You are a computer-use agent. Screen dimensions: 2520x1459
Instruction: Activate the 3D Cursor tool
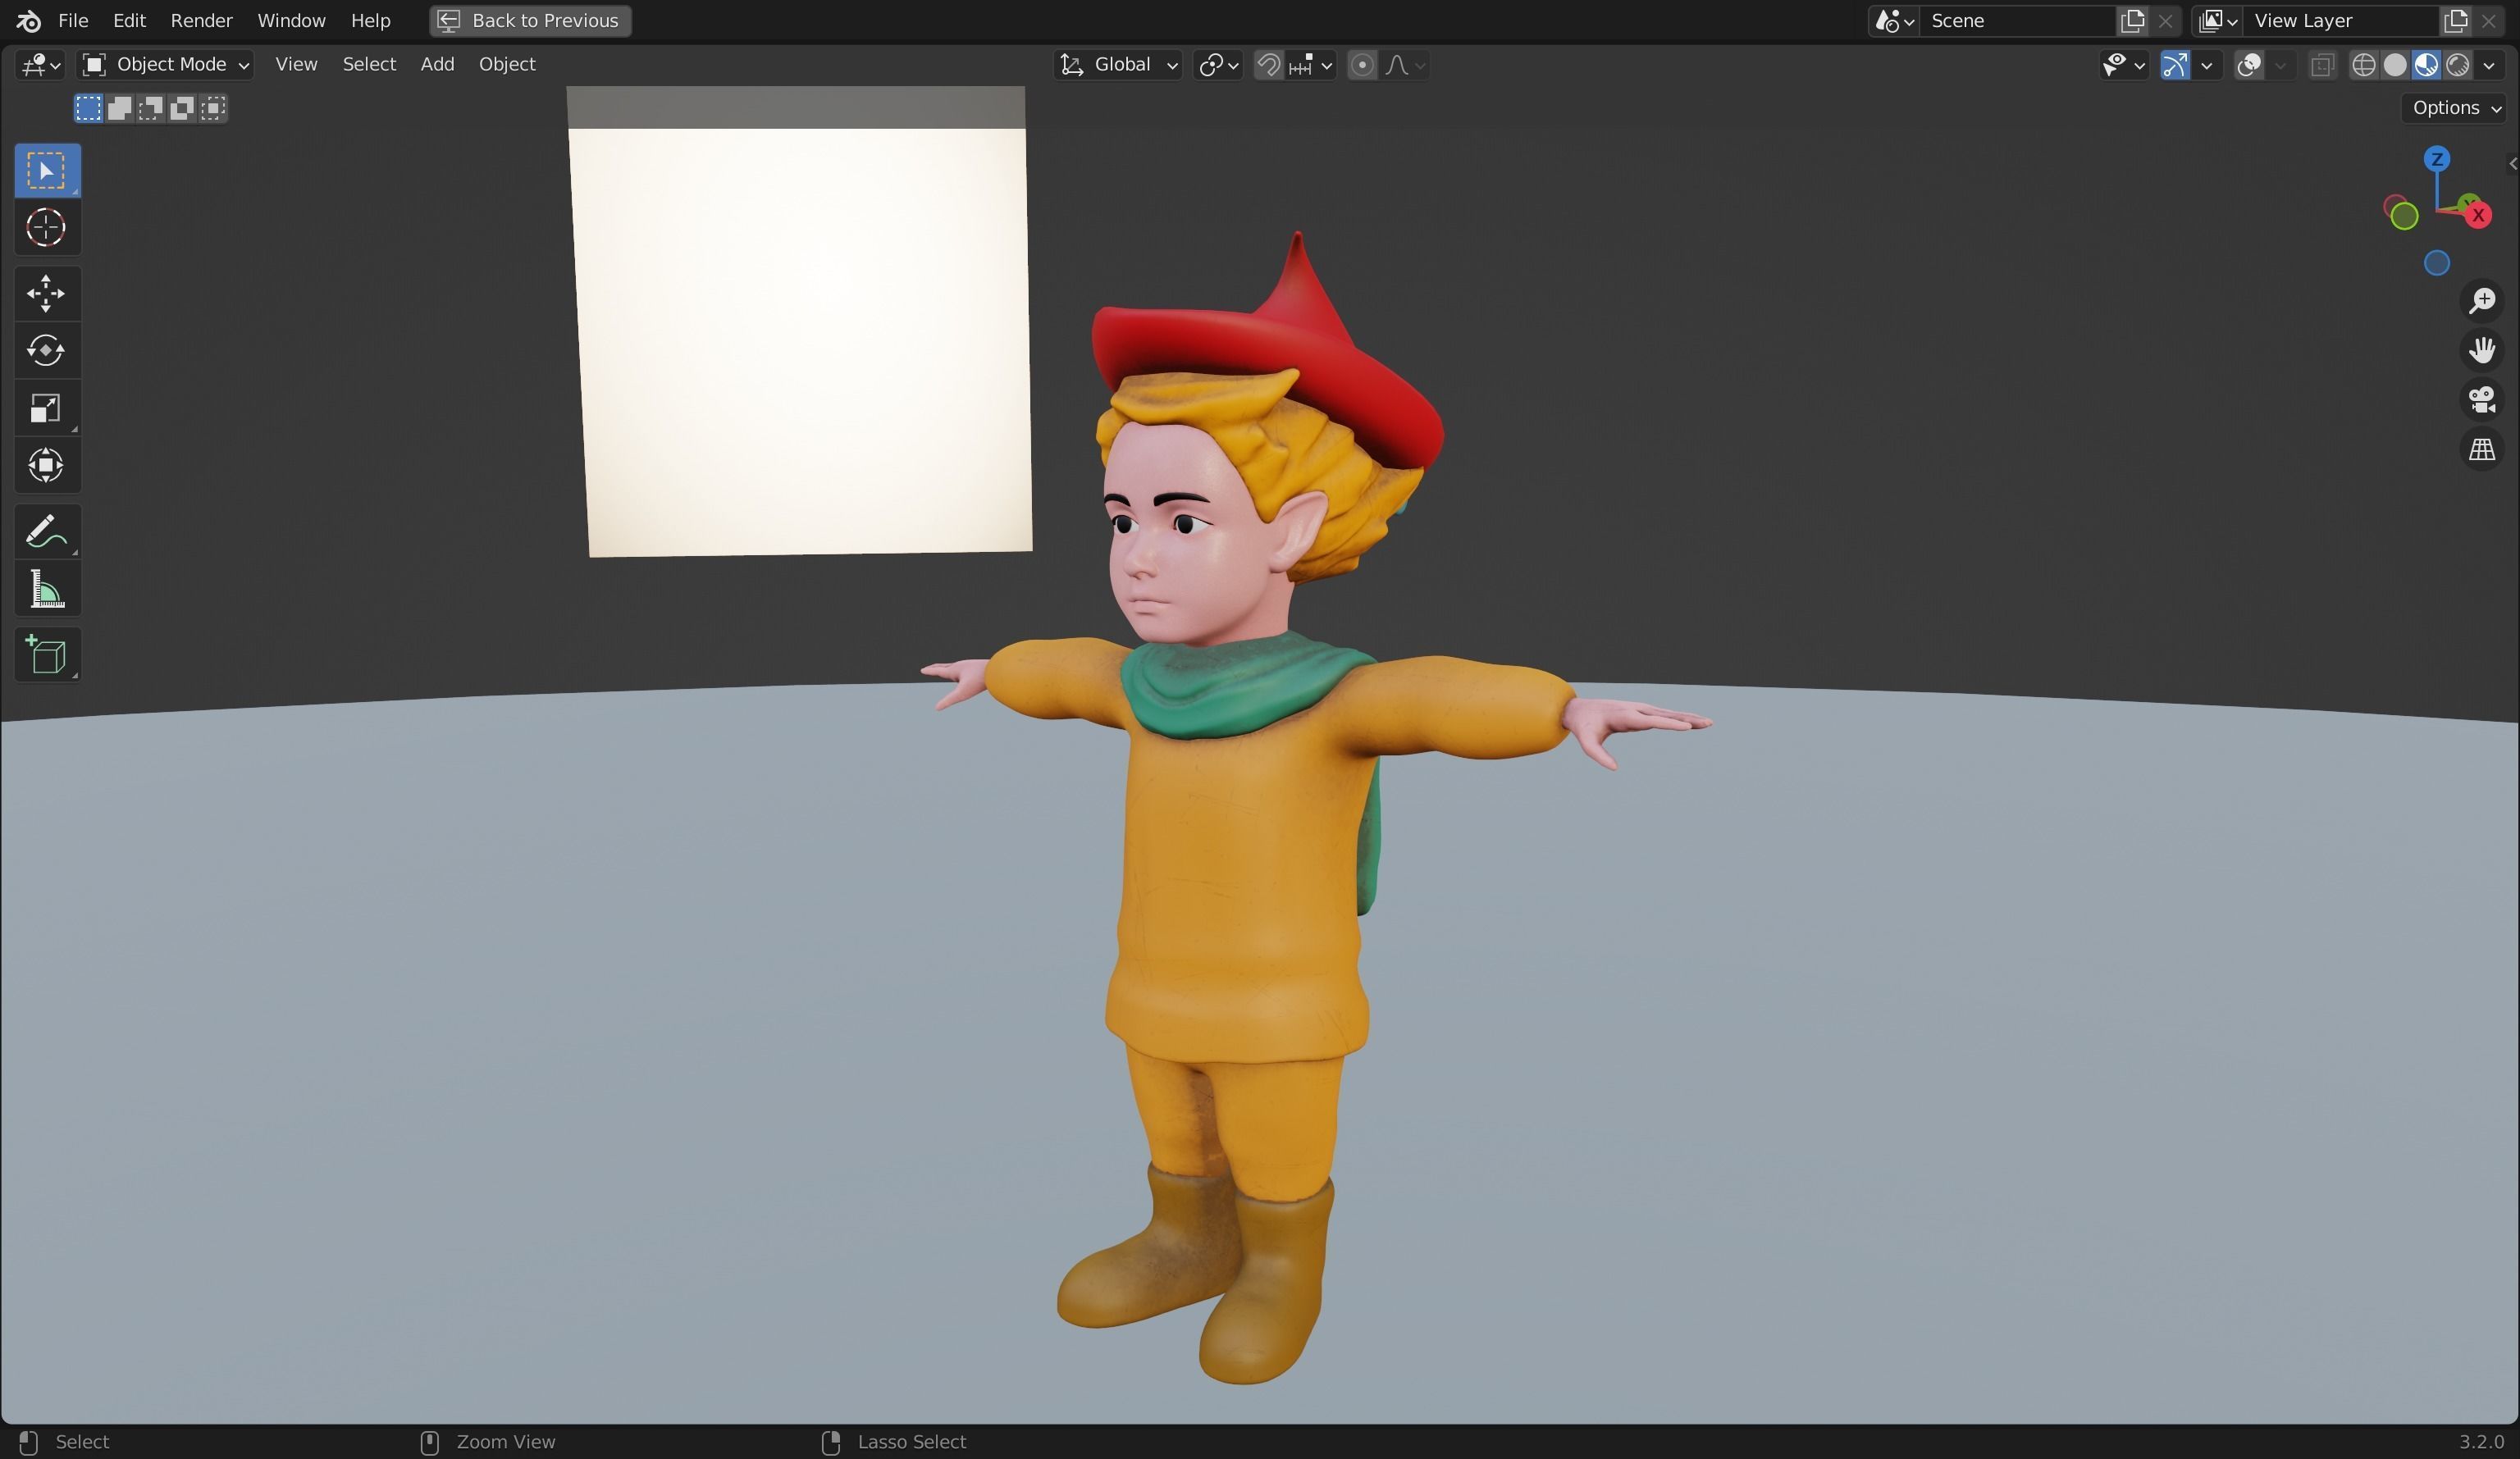47,228
